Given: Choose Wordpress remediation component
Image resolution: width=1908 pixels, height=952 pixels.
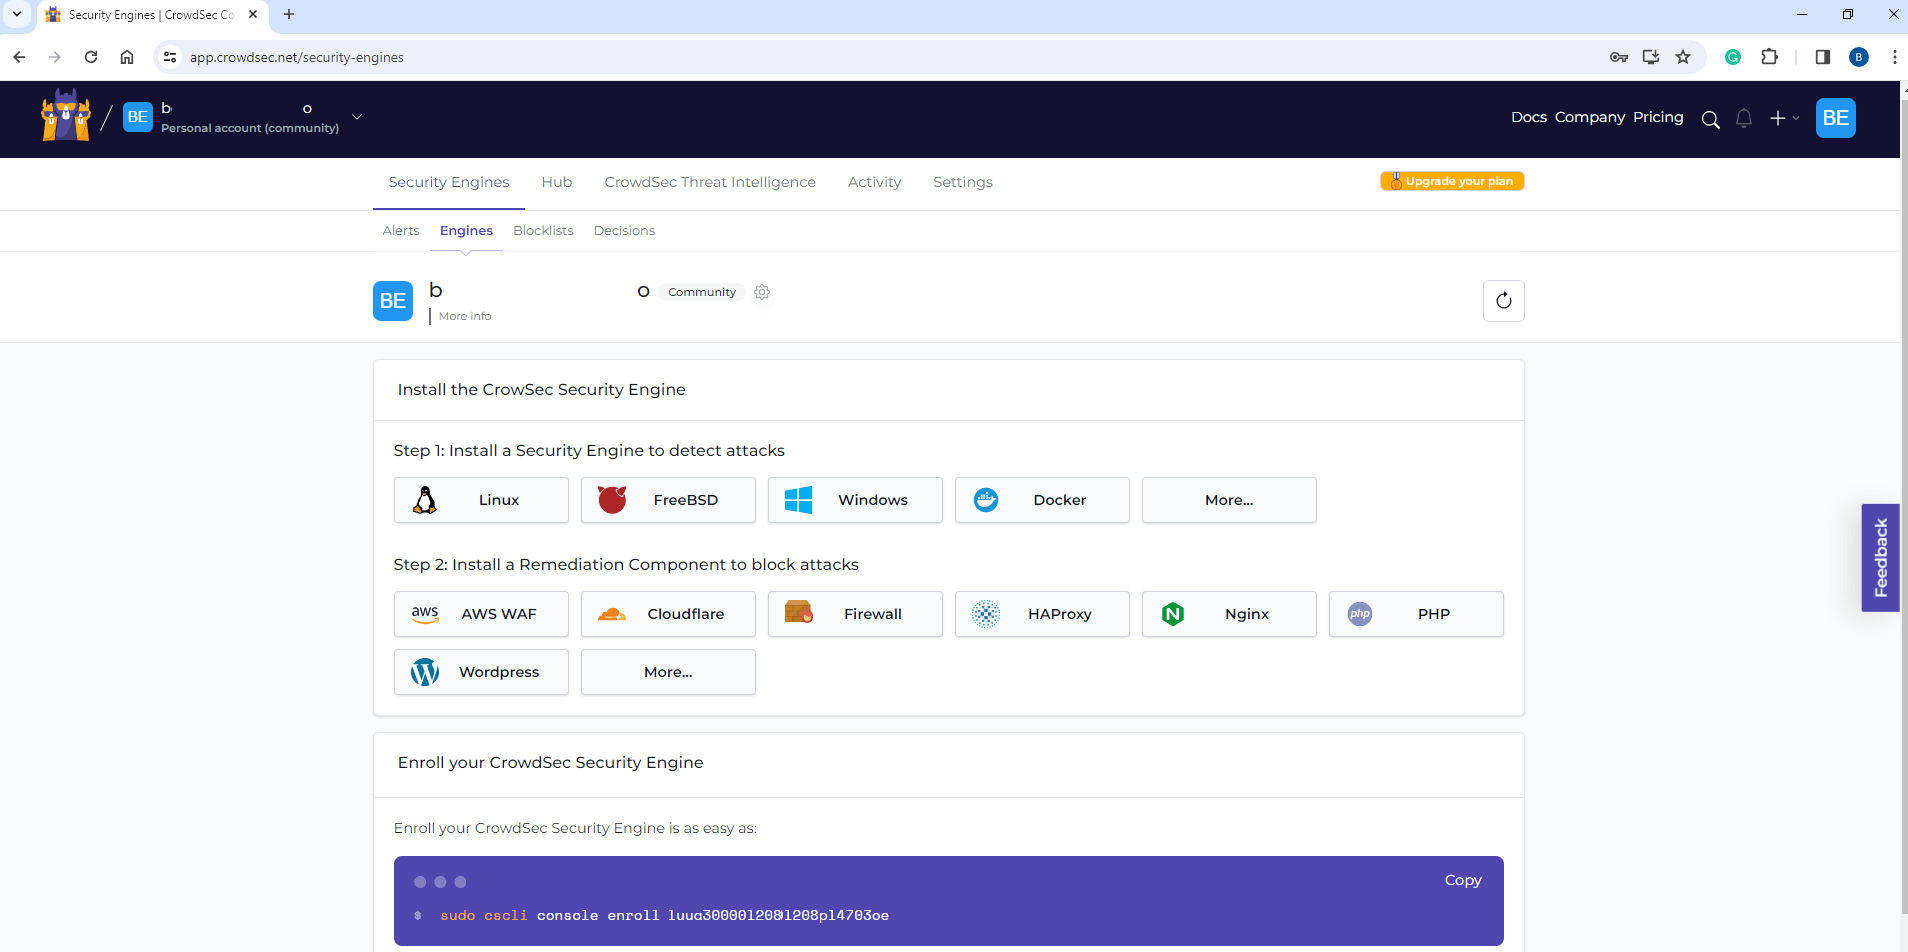Looking at the screenshot, I should pyautogui.click(x=481, y=672).
